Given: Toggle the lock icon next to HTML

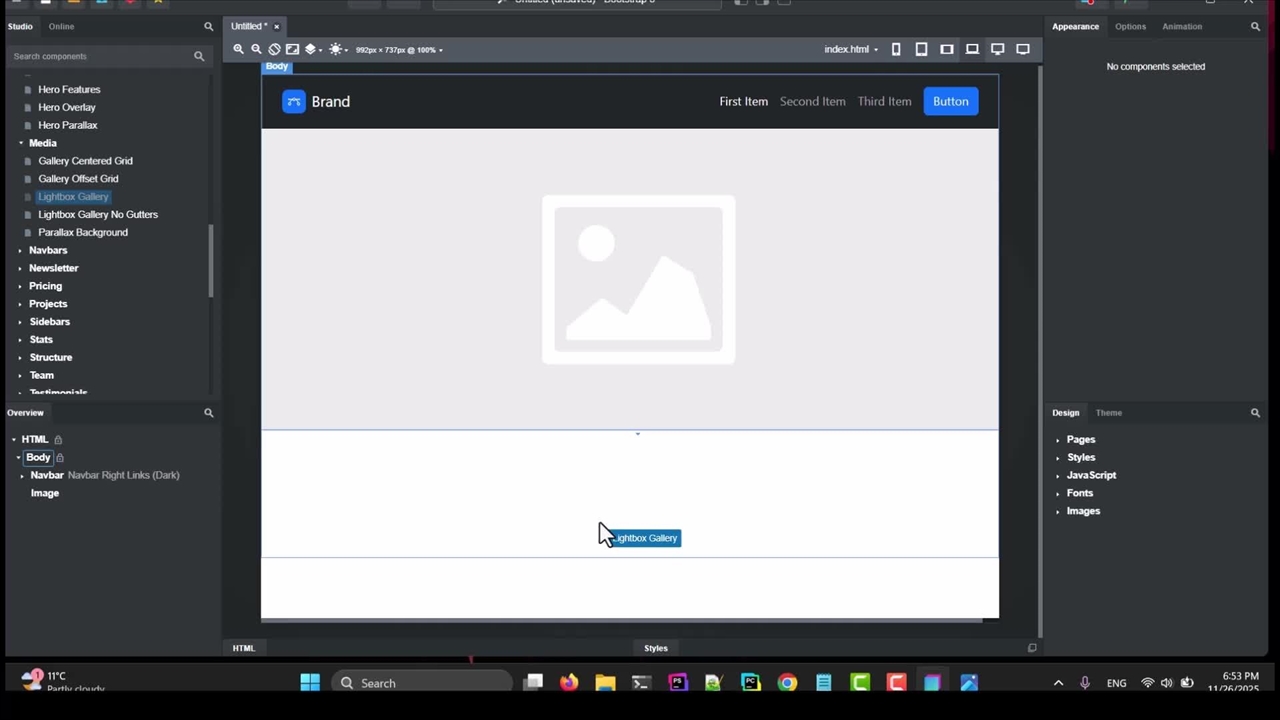Looking at the screenshot, I should [x=58, y=440].
